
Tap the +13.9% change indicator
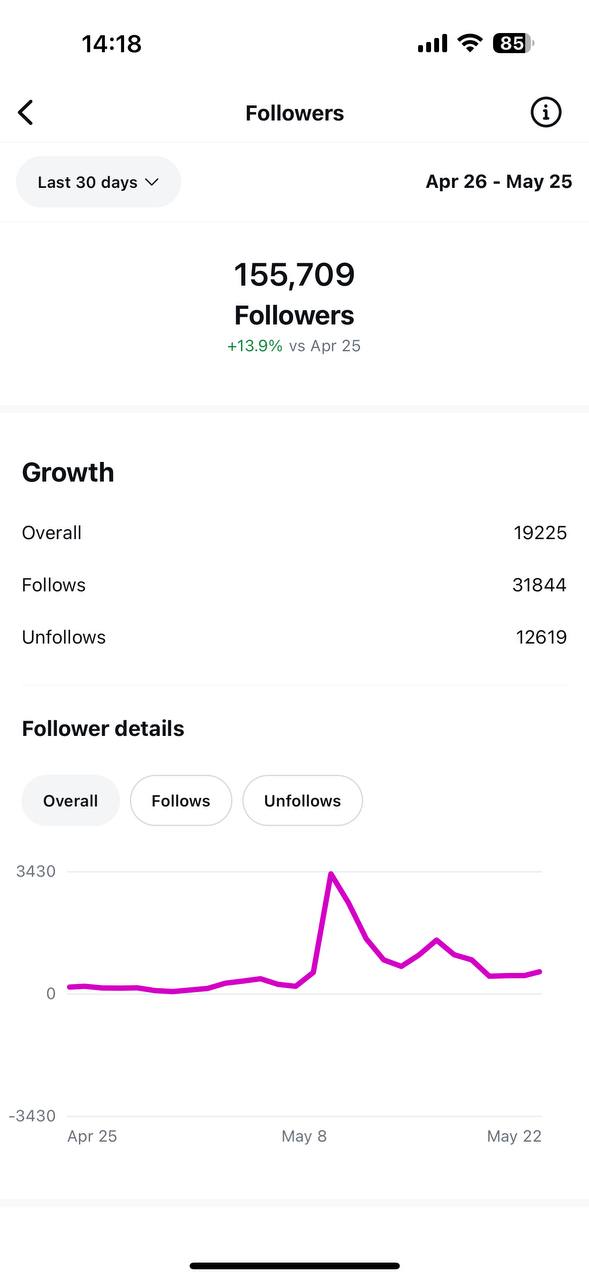point(255,346)
